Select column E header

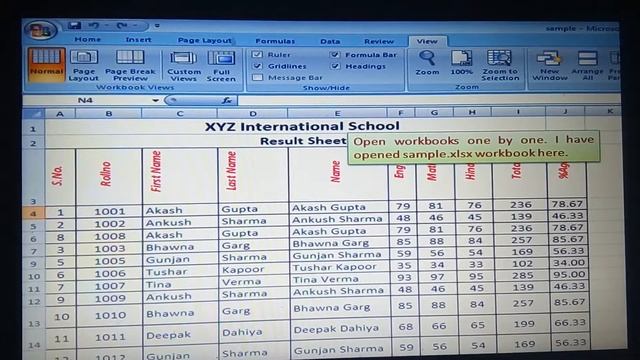(x=338, y=113)
